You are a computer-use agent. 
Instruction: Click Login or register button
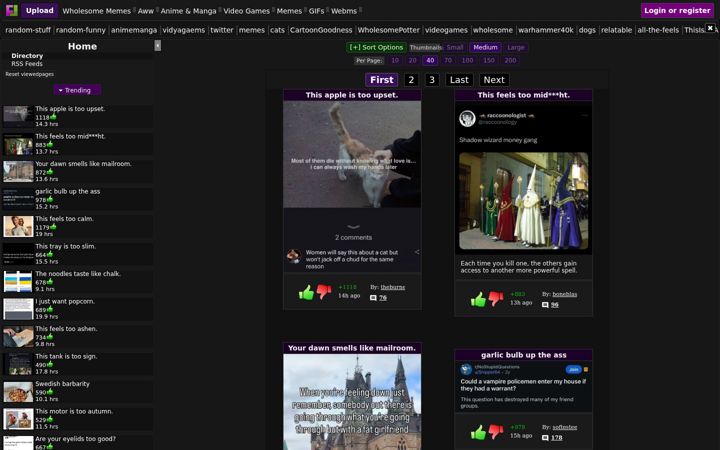coord(677,10)
